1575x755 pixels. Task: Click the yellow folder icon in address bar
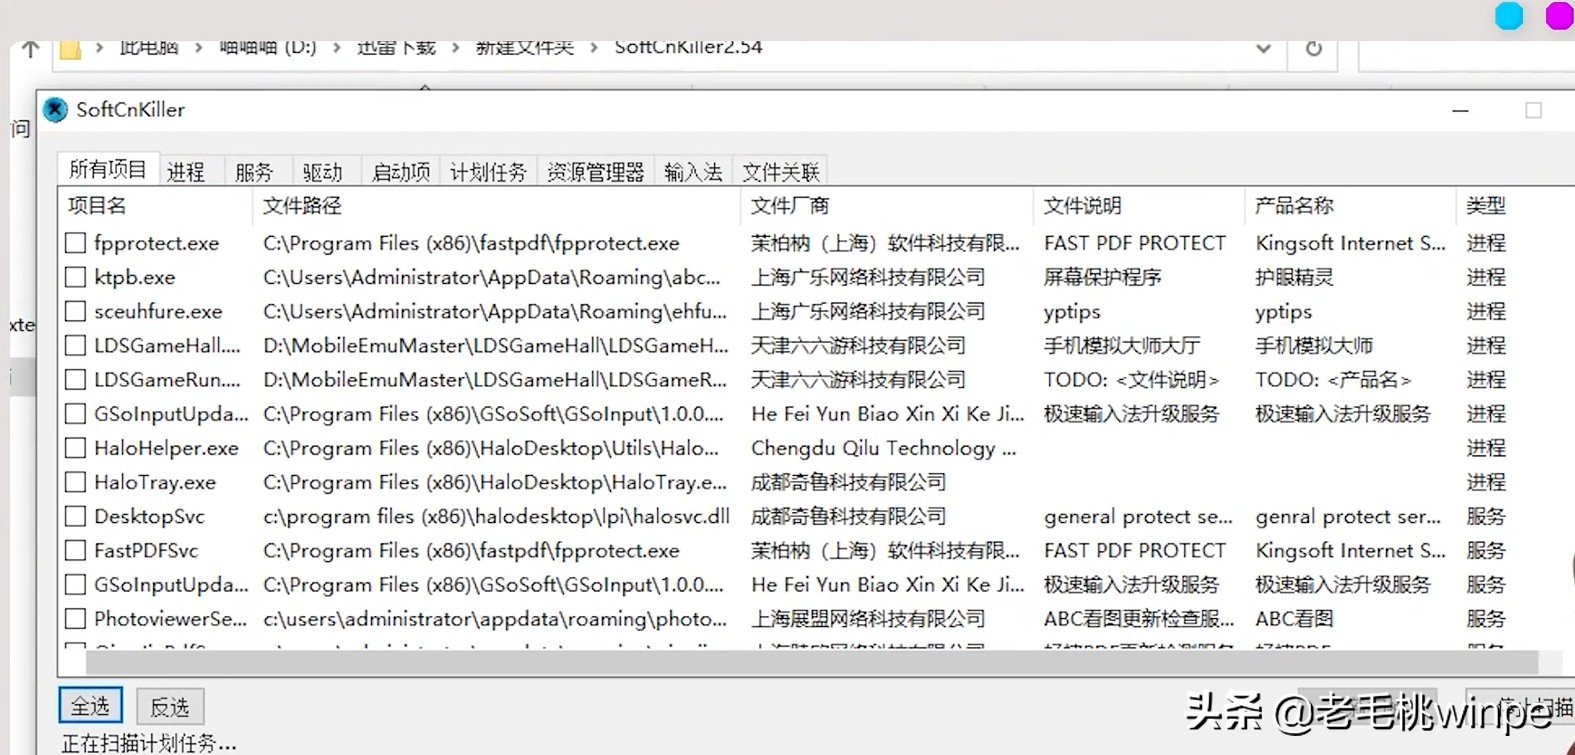point(70,49)
